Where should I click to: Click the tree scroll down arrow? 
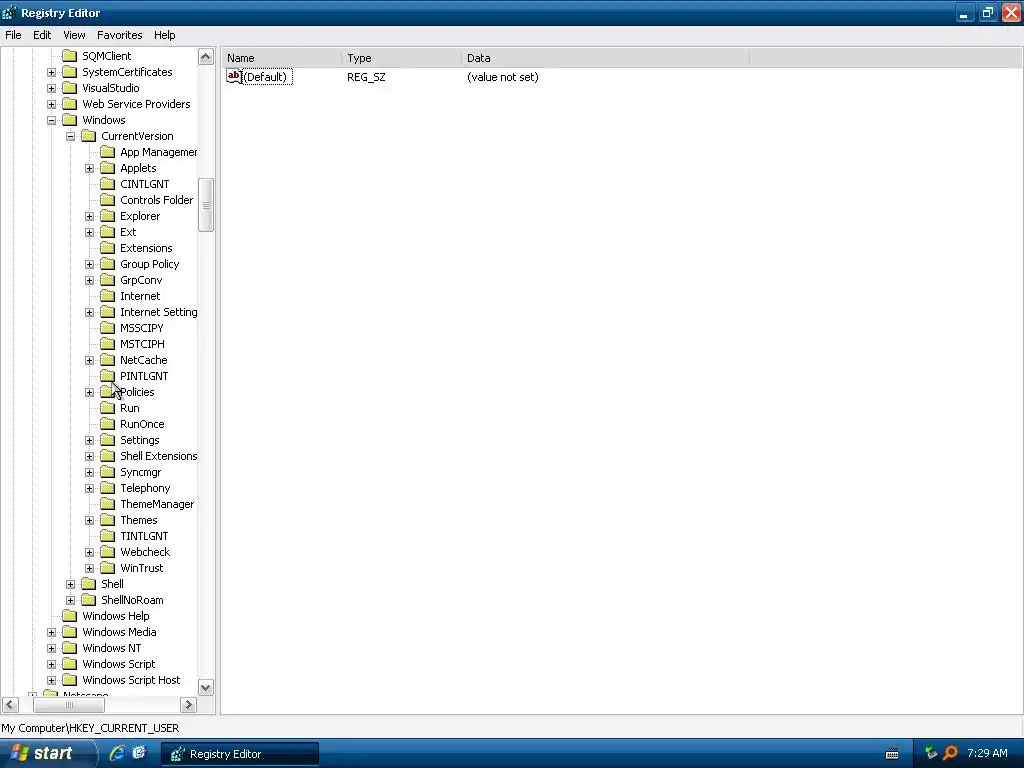point(206,688)
